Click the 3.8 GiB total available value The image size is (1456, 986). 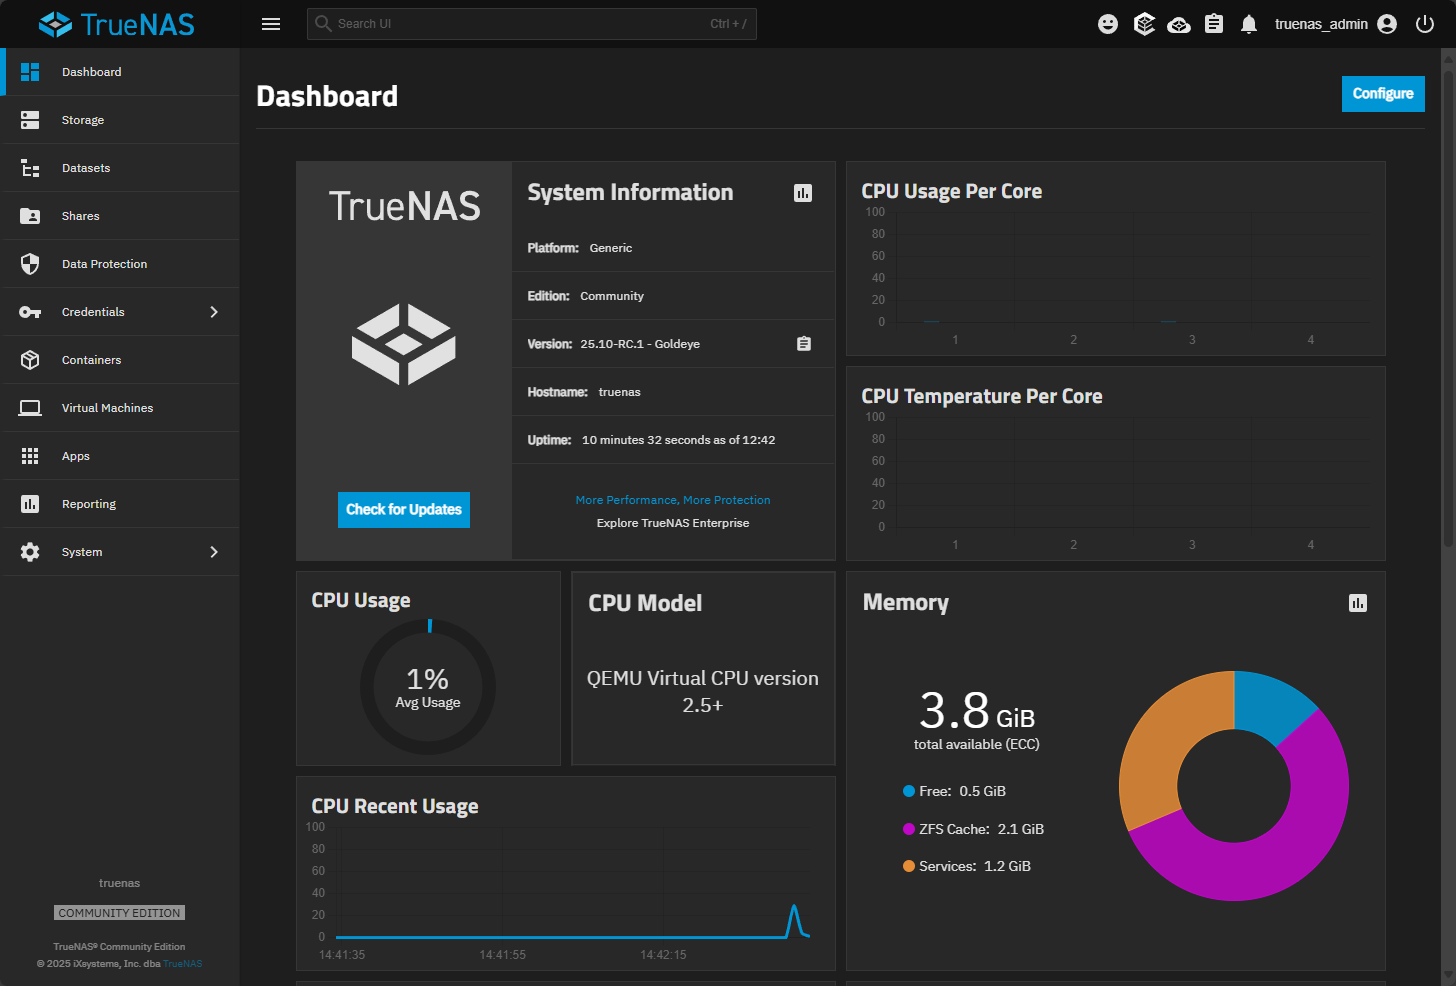[x=977, y=711]
